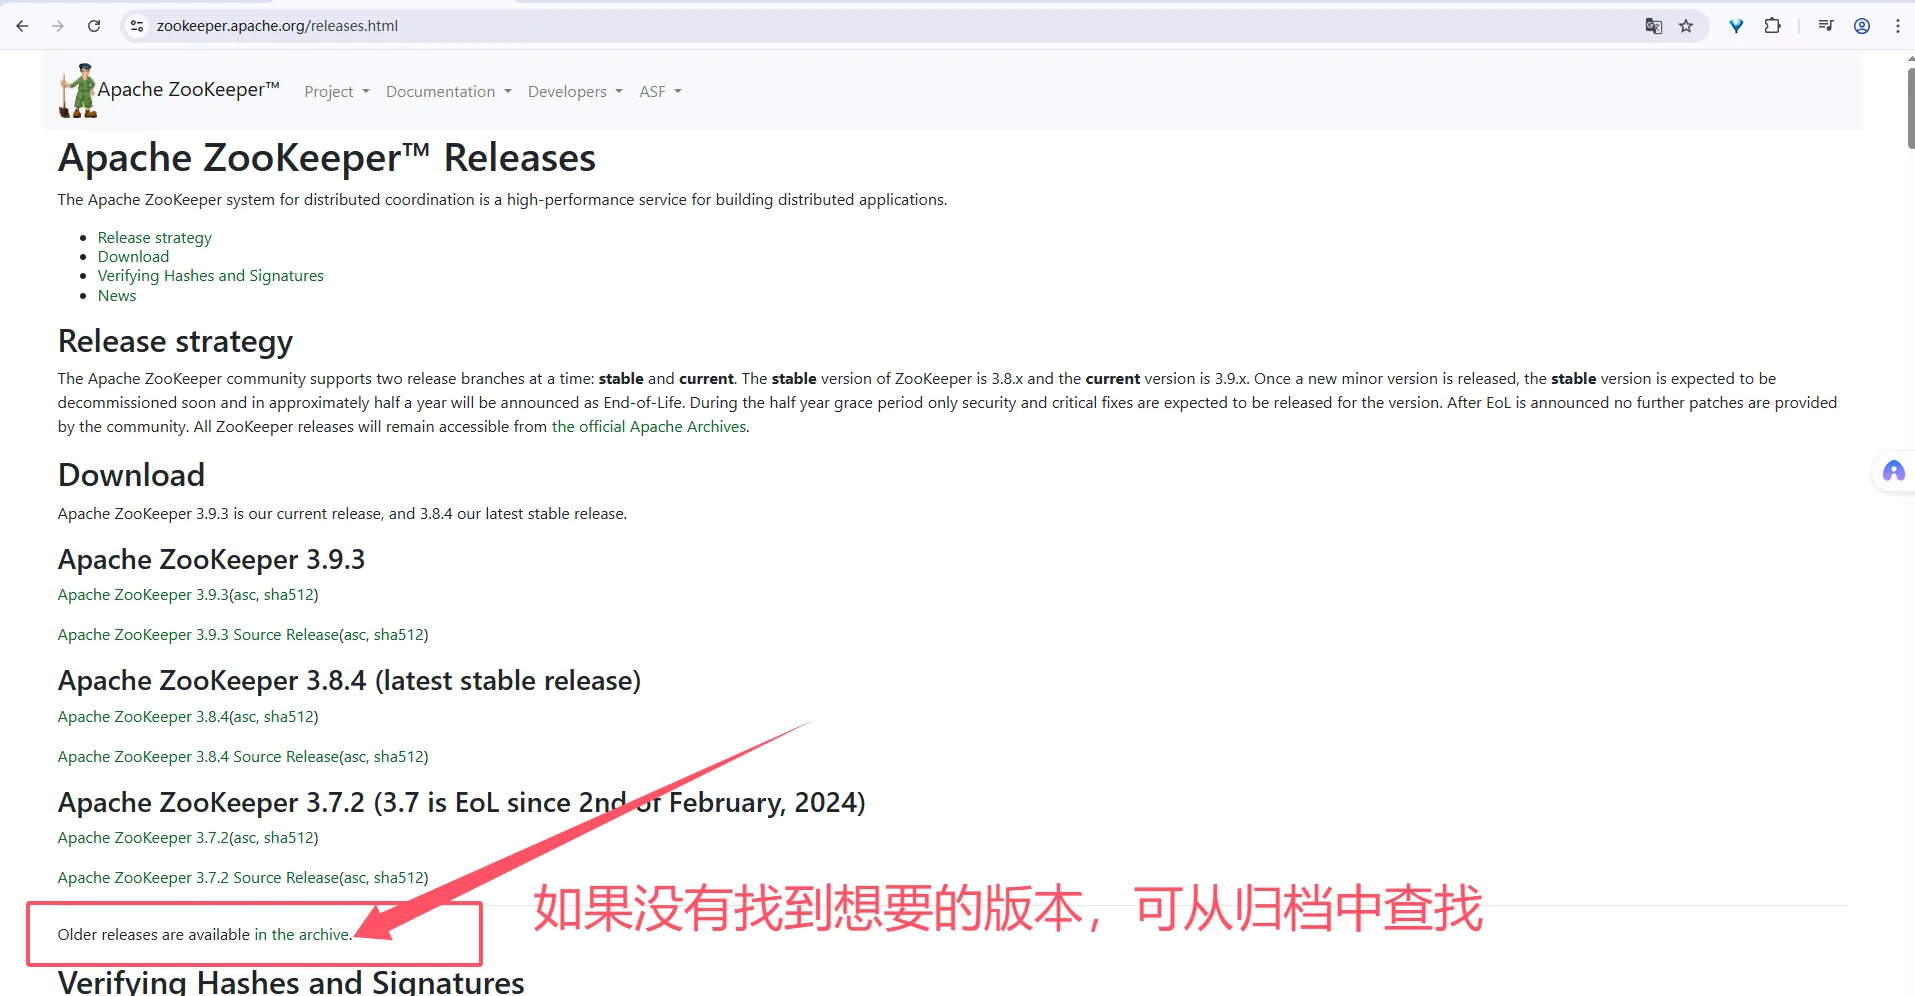Open the media control icon
This screenshot has height=996, width=1915.
pyautogui.click(x=1826, y=26)
